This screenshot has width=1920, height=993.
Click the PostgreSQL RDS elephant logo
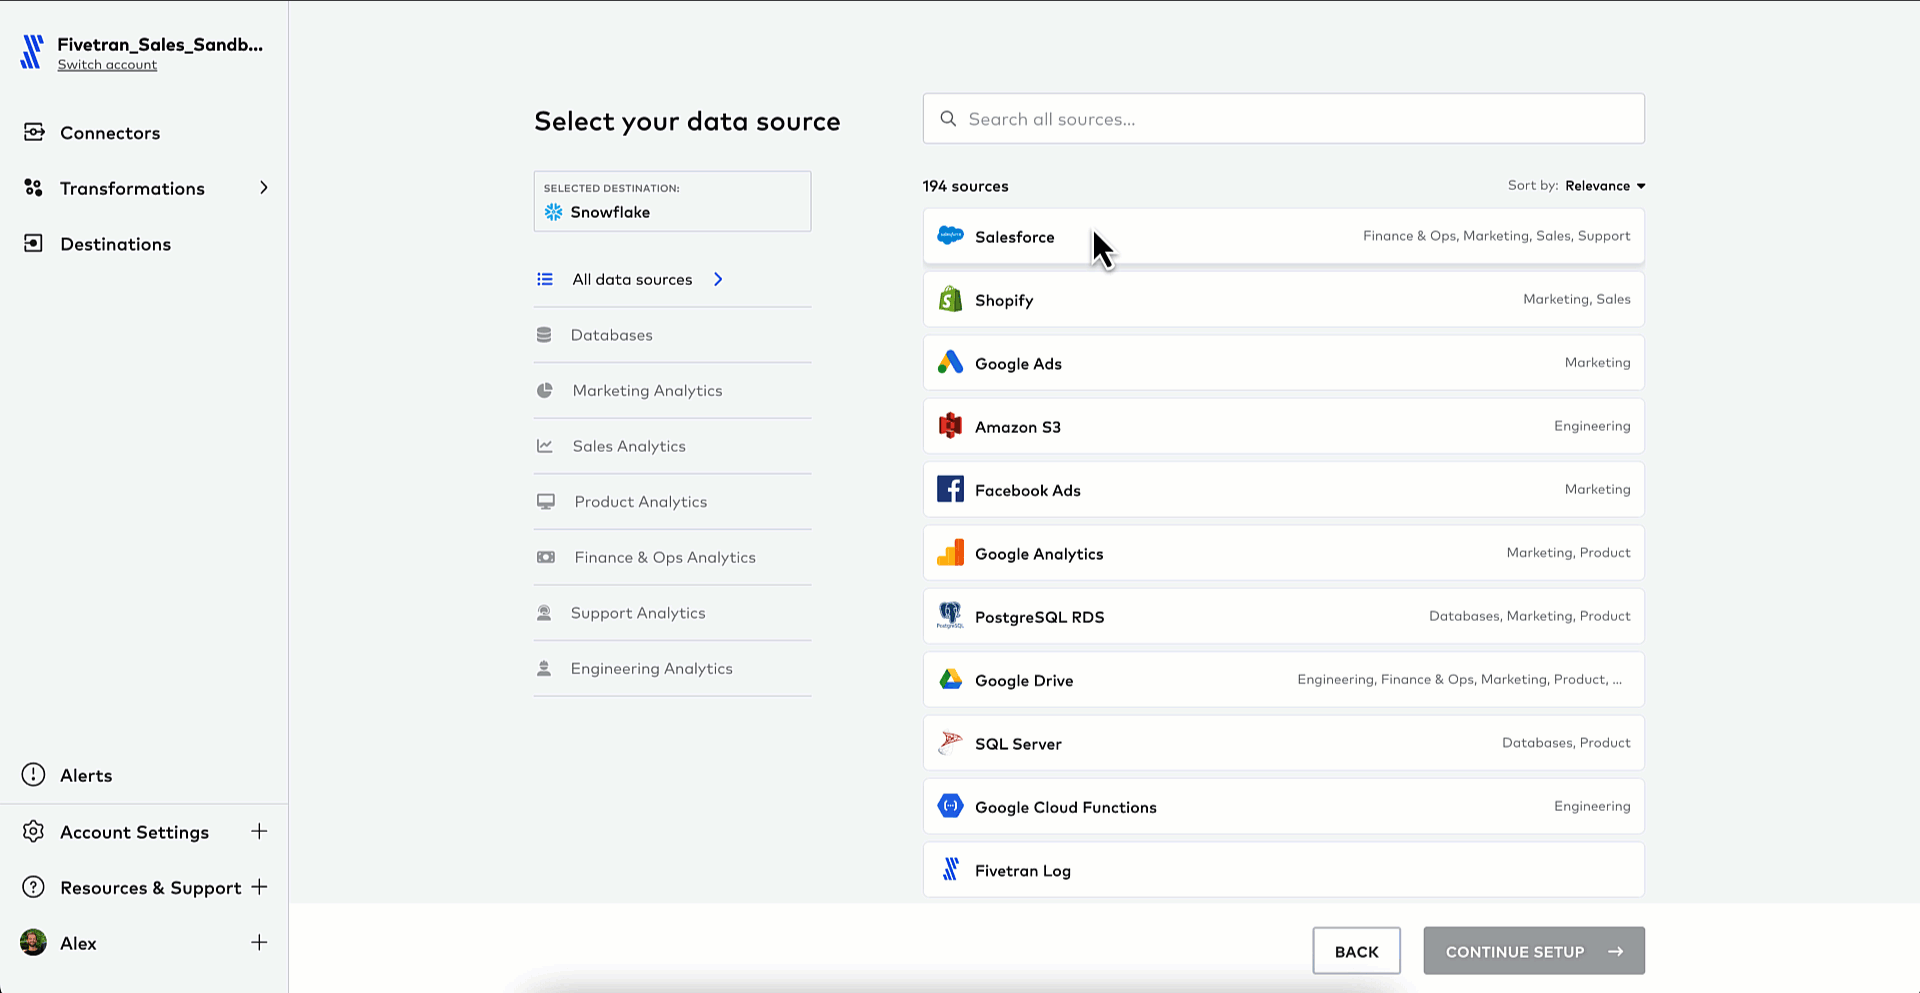tap(950, 616)
